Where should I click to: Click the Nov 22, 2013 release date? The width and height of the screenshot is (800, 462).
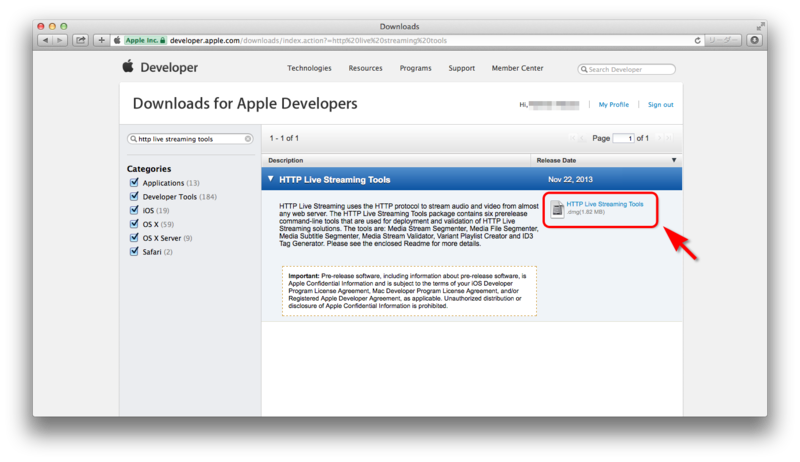coord(570,179)
